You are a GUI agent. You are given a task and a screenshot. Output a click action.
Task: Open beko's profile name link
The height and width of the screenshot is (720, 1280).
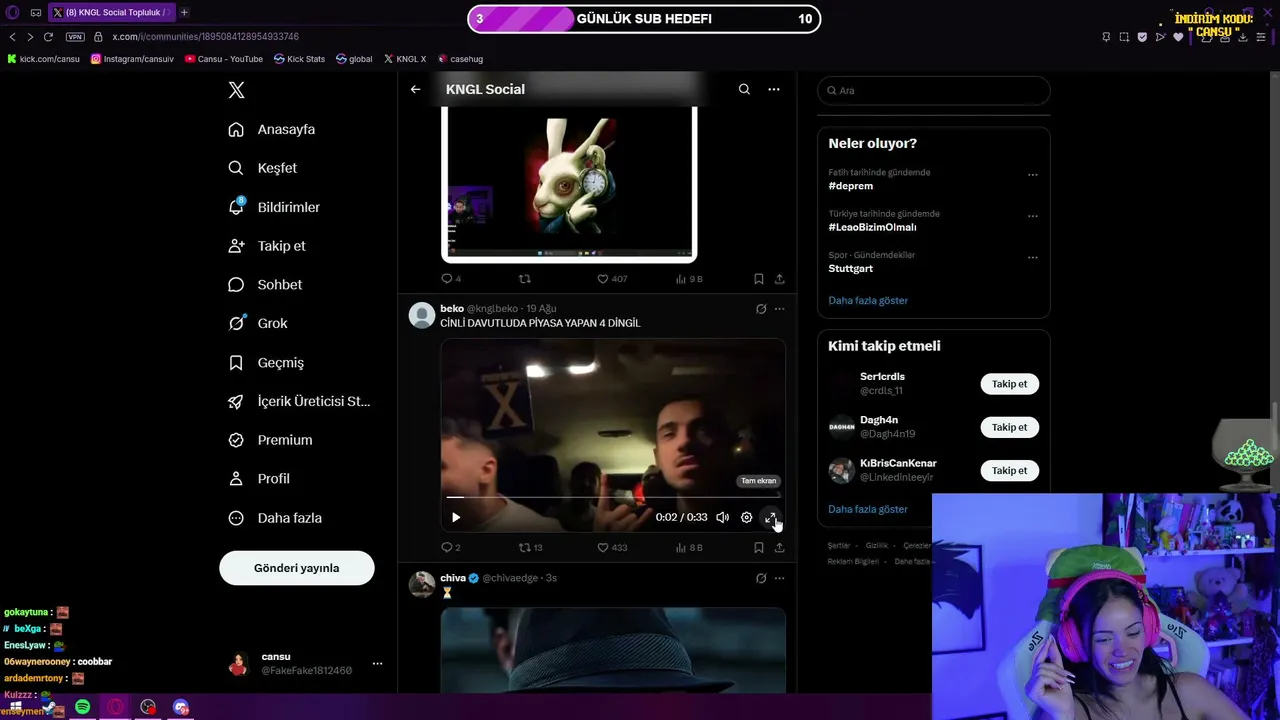pos(452,309)
